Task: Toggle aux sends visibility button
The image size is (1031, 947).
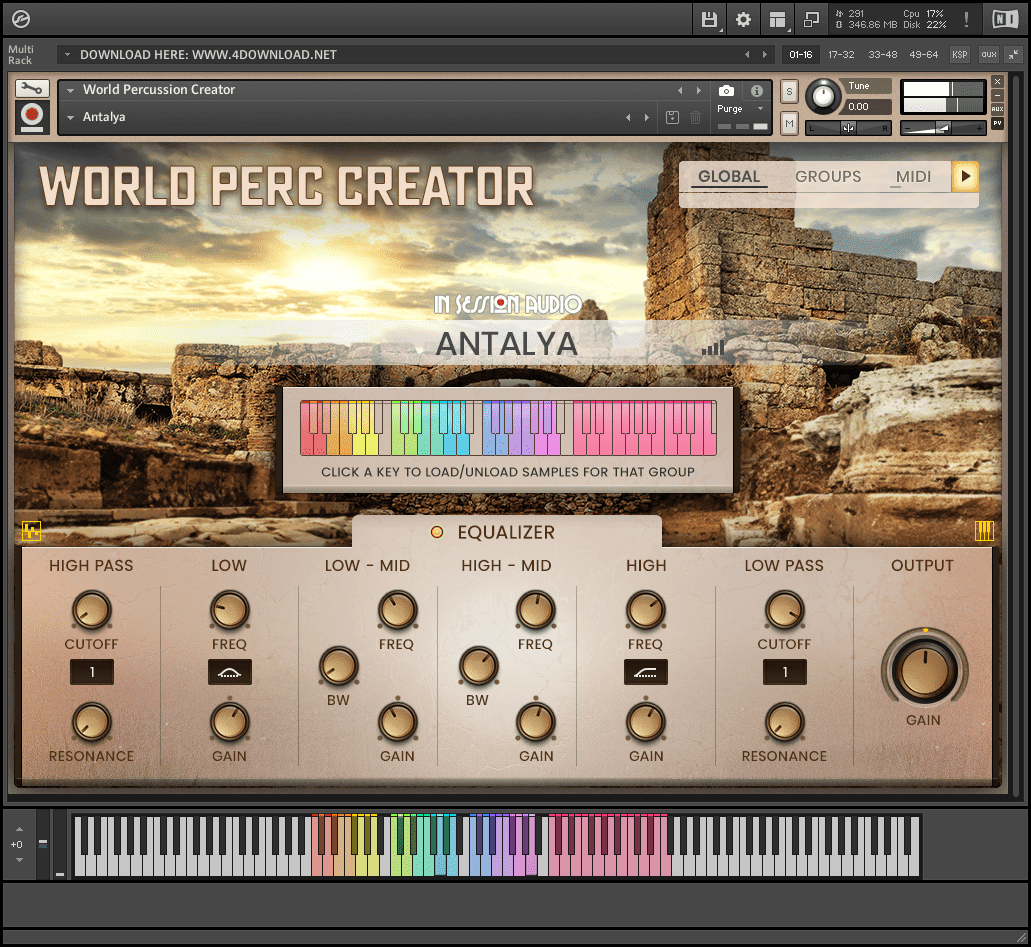Action: pos(989,55)
